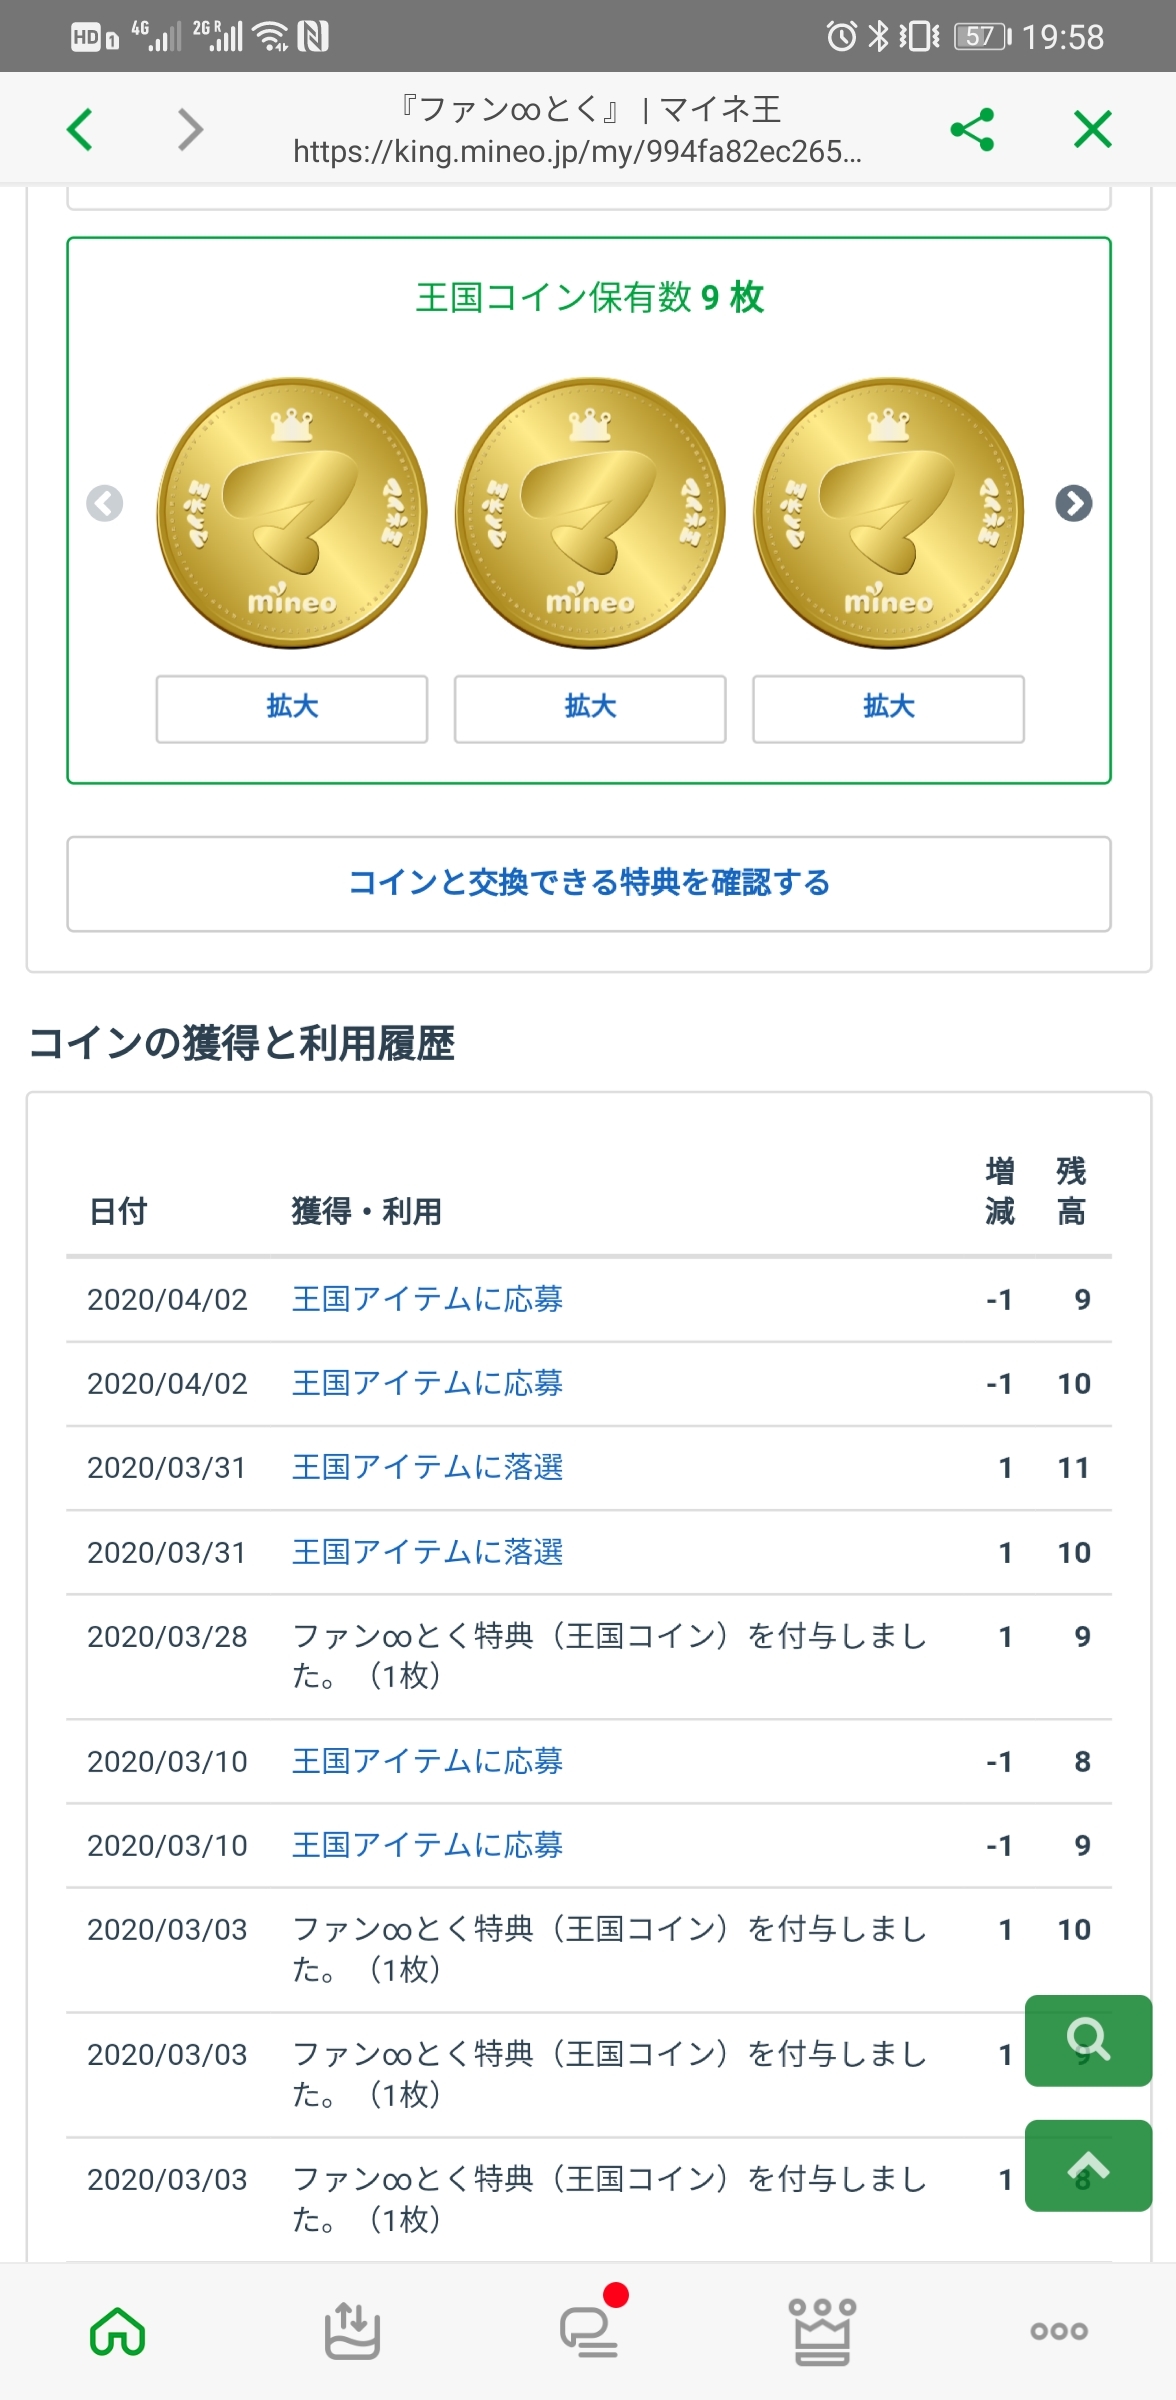The image size is (1176, 2400).
Task: Enlarge the first coin with 拡大 button
Action: pyautogui.click(x=292, y=708)
